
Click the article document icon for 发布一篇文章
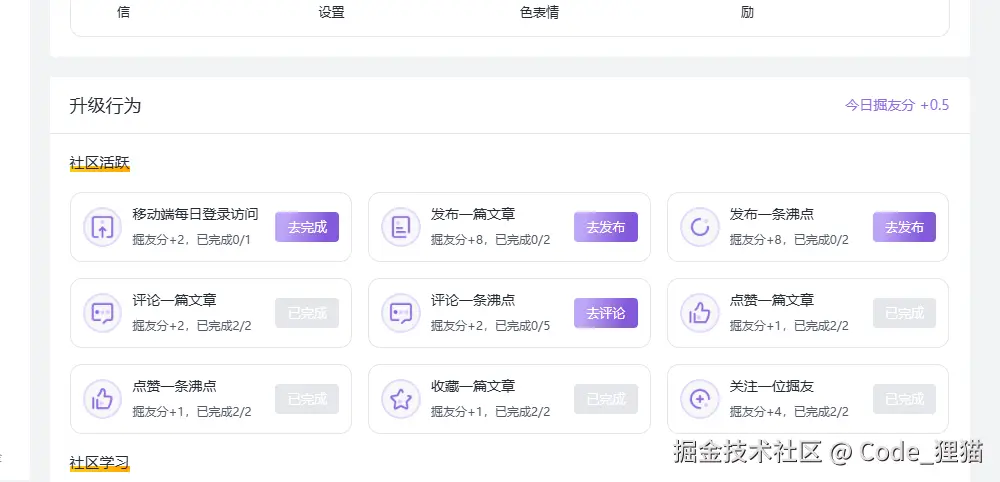(x=401, y=227)
